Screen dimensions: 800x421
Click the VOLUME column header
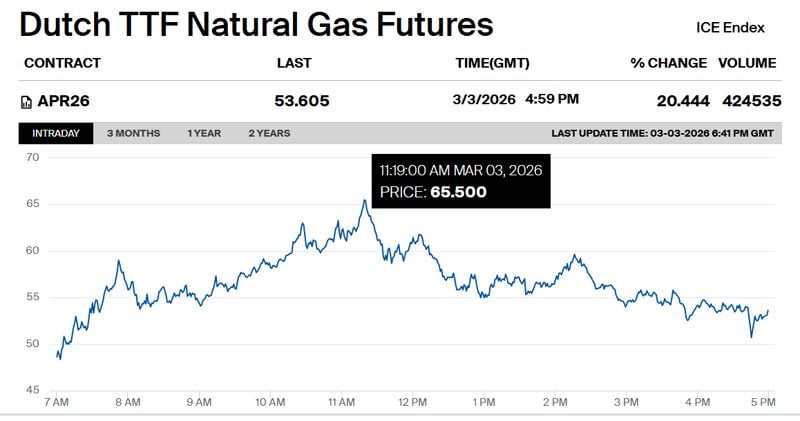coord(746,63)
